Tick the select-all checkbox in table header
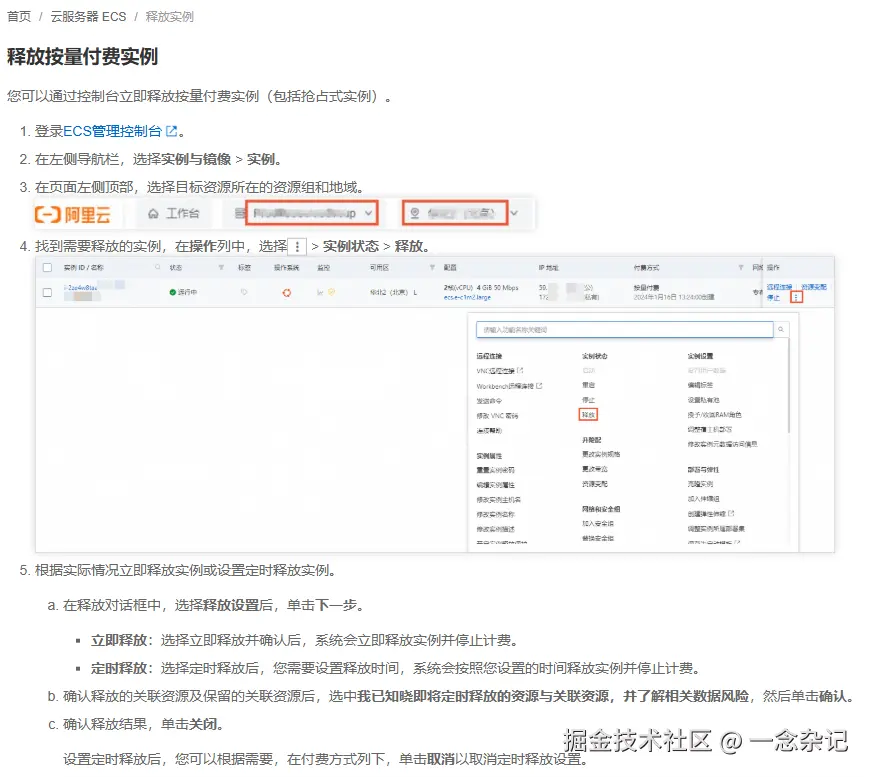The height and width of the screenshot is (777, 871). [47, 268]
